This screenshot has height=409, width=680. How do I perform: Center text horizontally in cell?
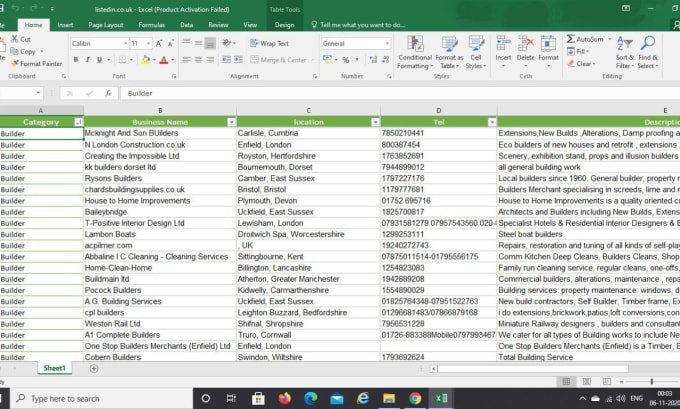coord(198,60)
